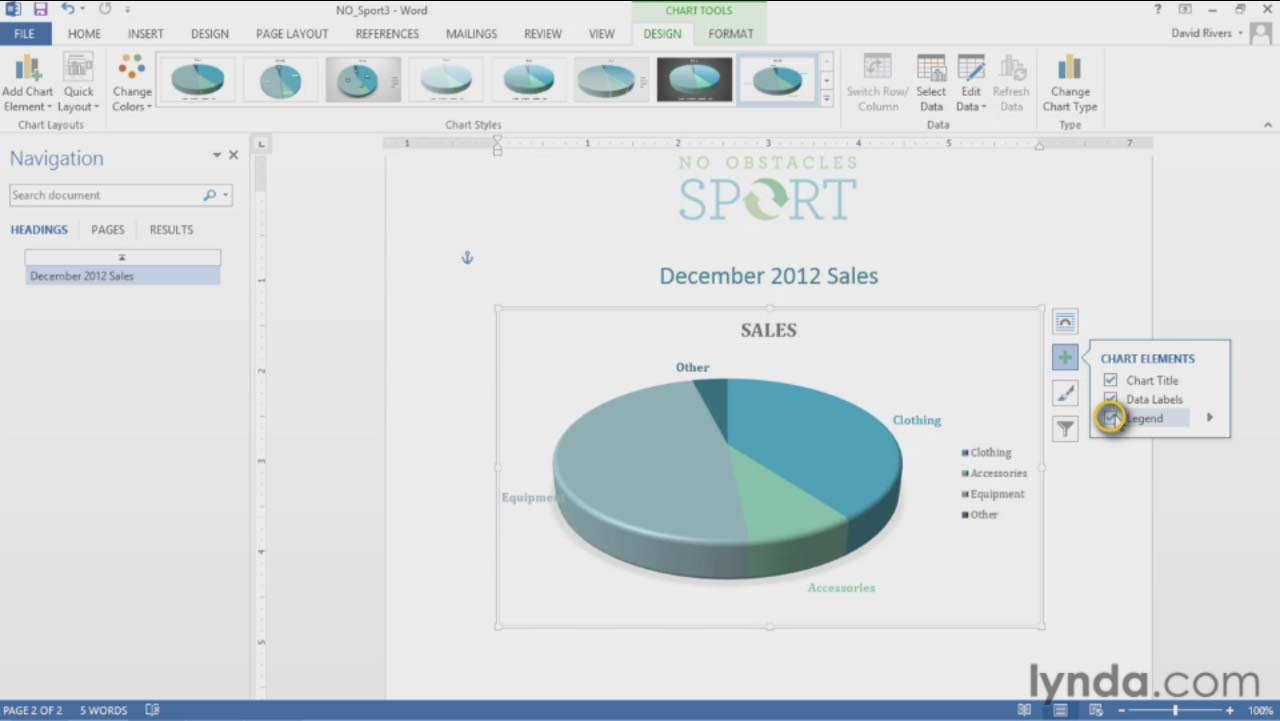Open the REFERENCES tab
Image resolution: width=1280 pixels, height=721 pixels.
387,34
